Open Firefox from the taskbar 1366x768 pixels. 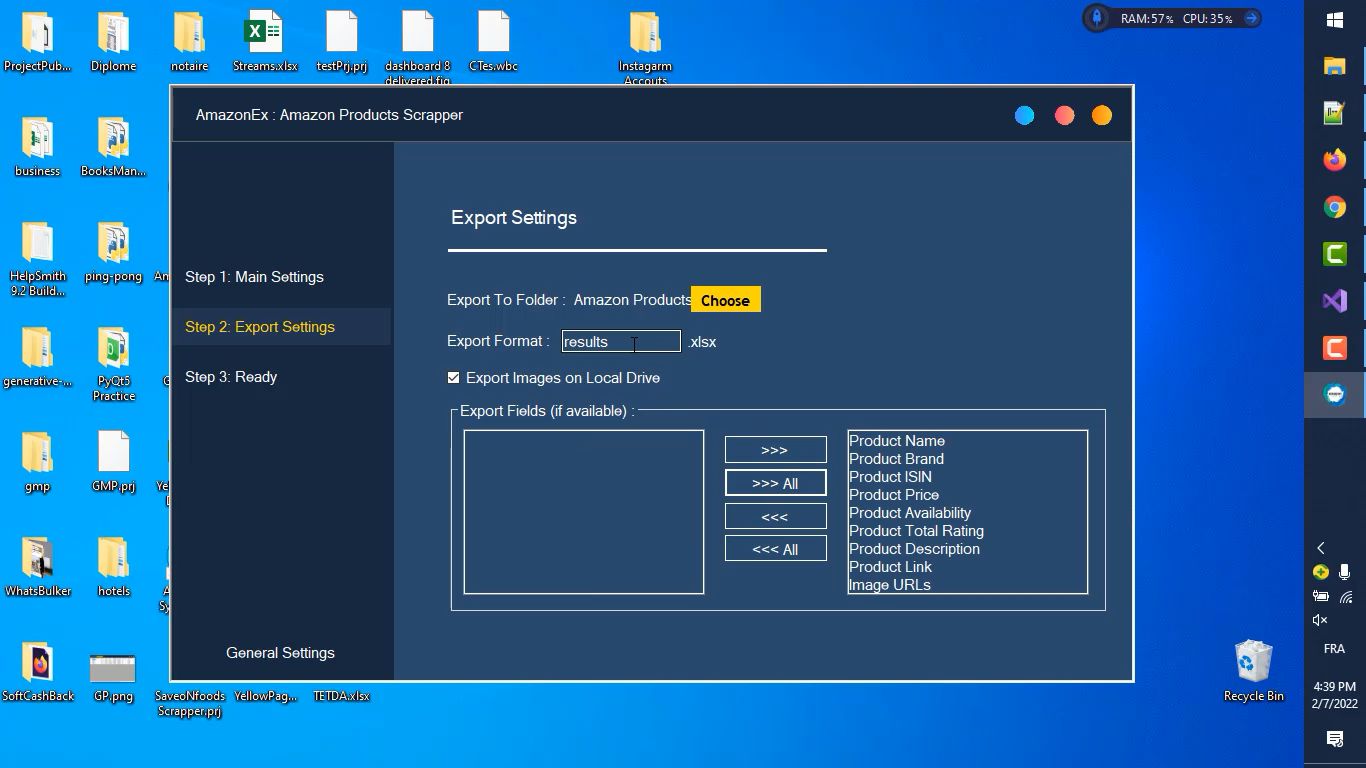(1334, 160)
